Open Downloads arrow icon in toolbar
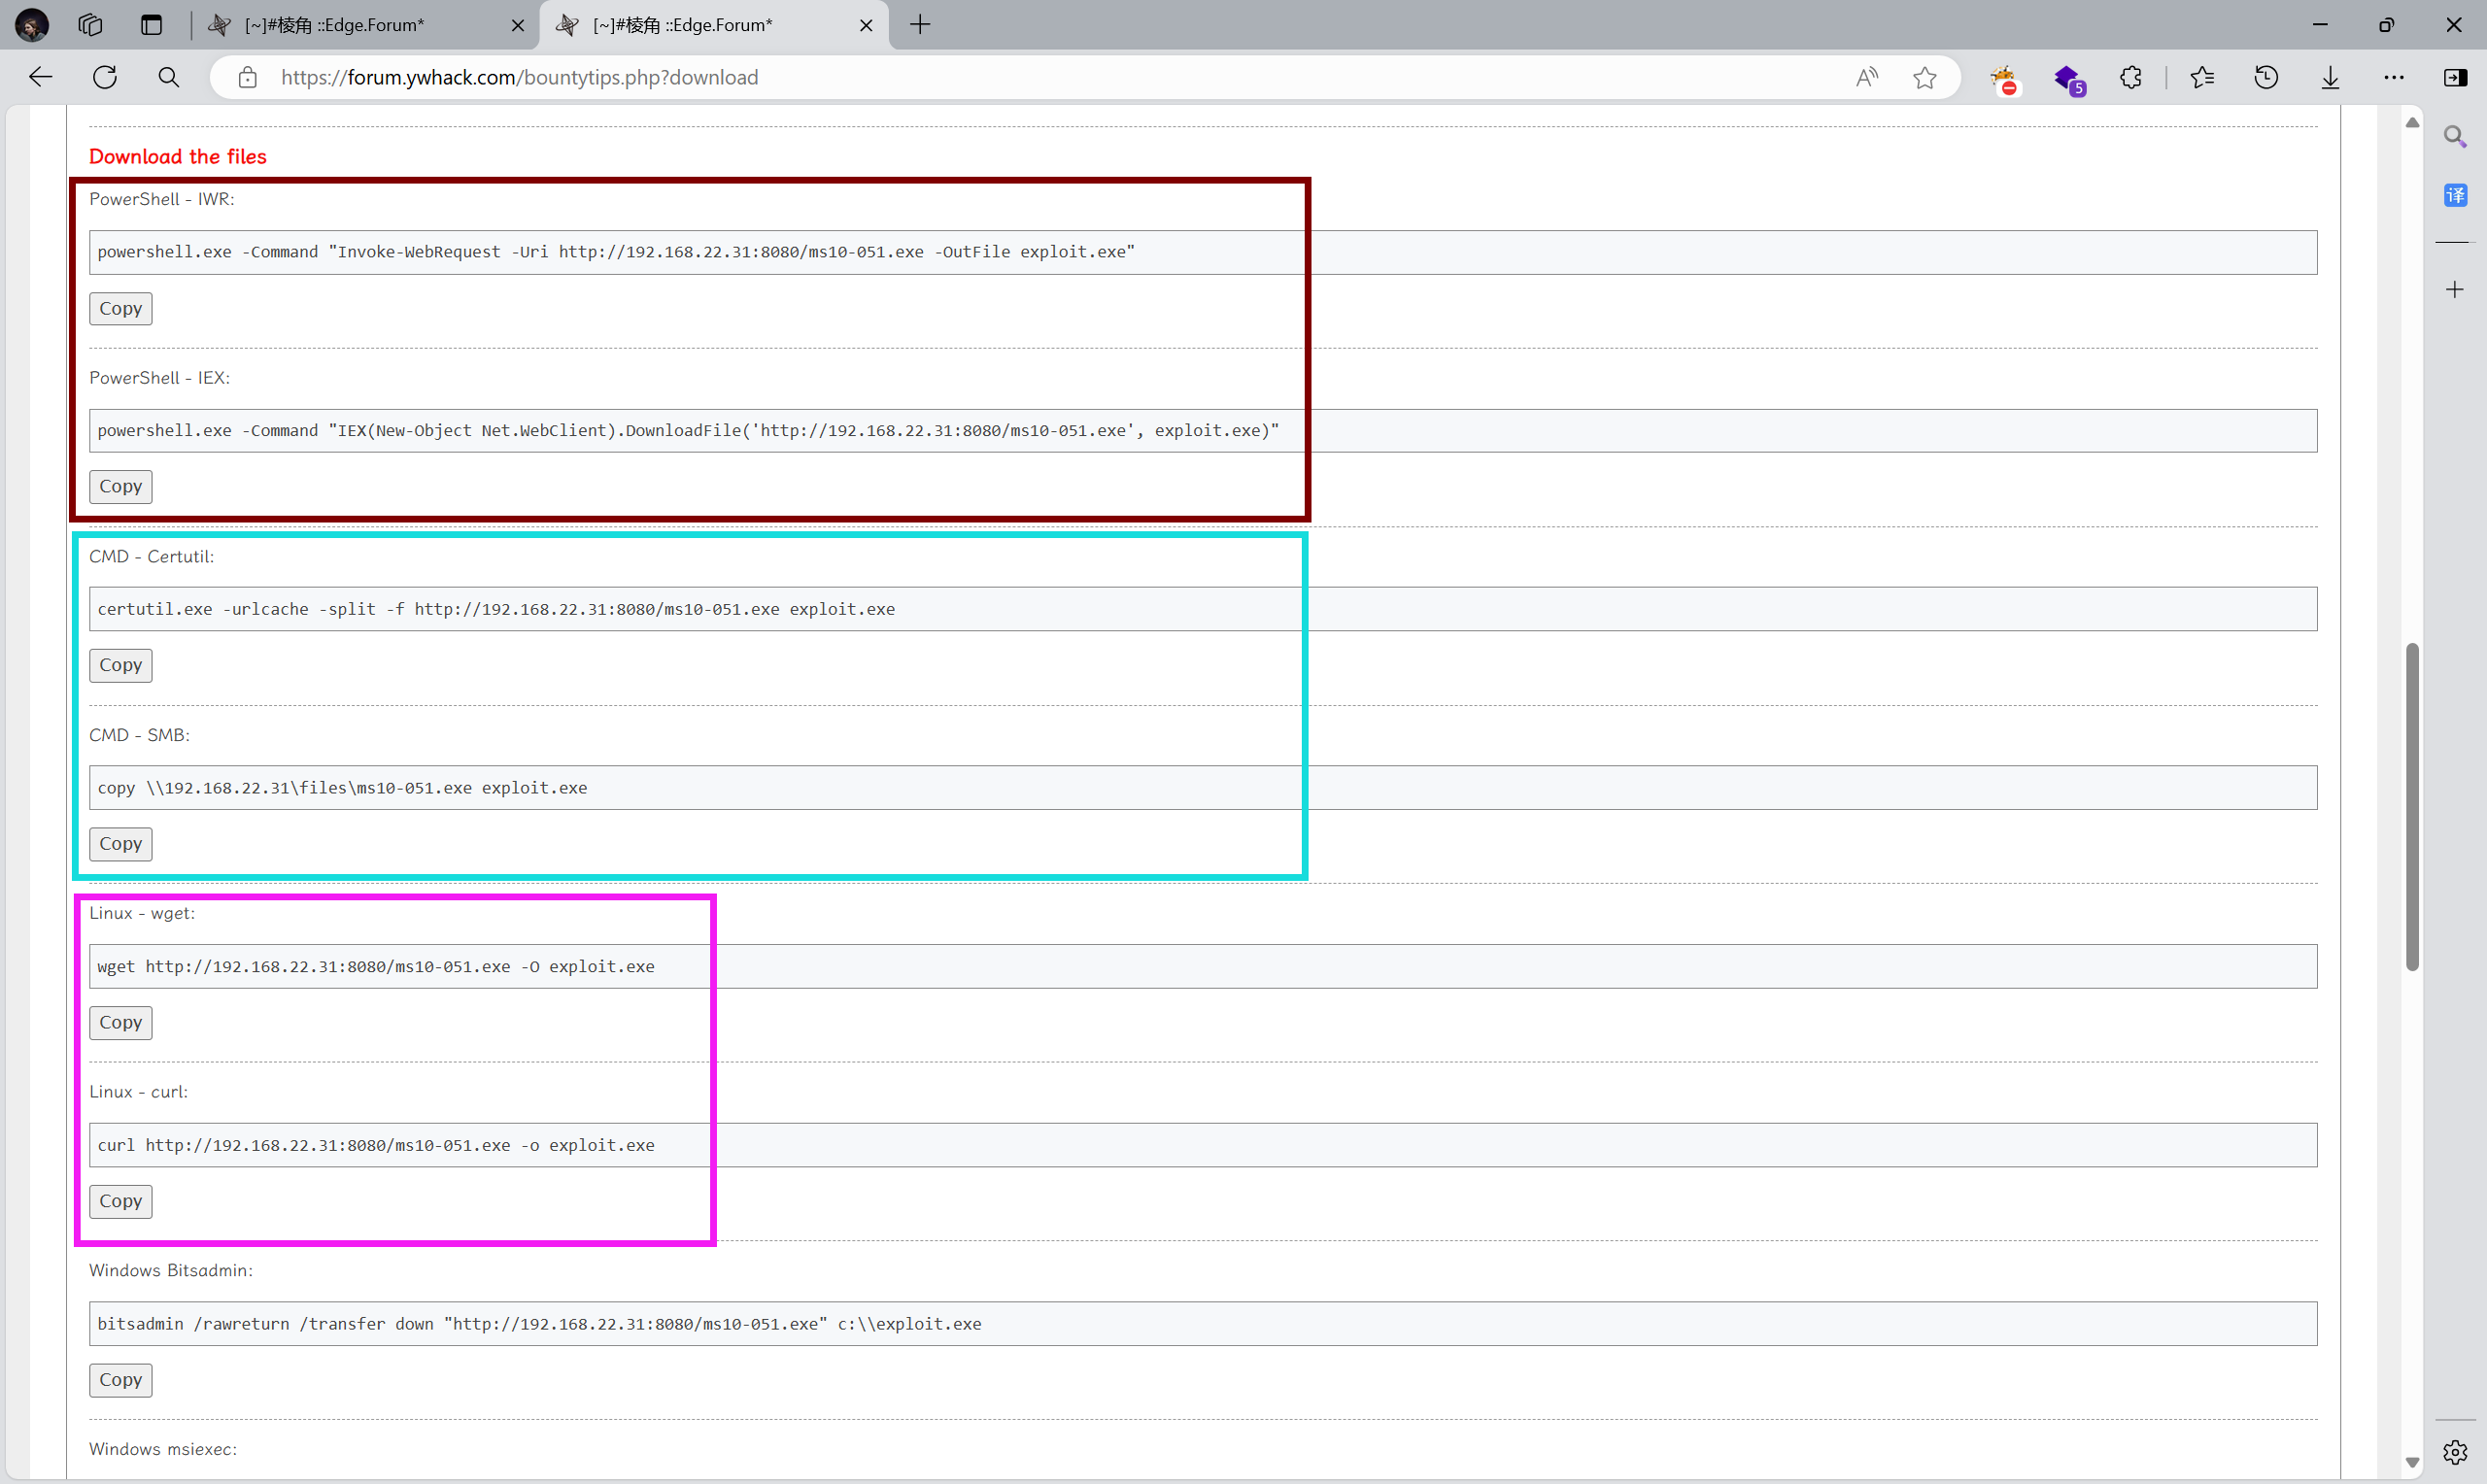 coord(2330,77)
